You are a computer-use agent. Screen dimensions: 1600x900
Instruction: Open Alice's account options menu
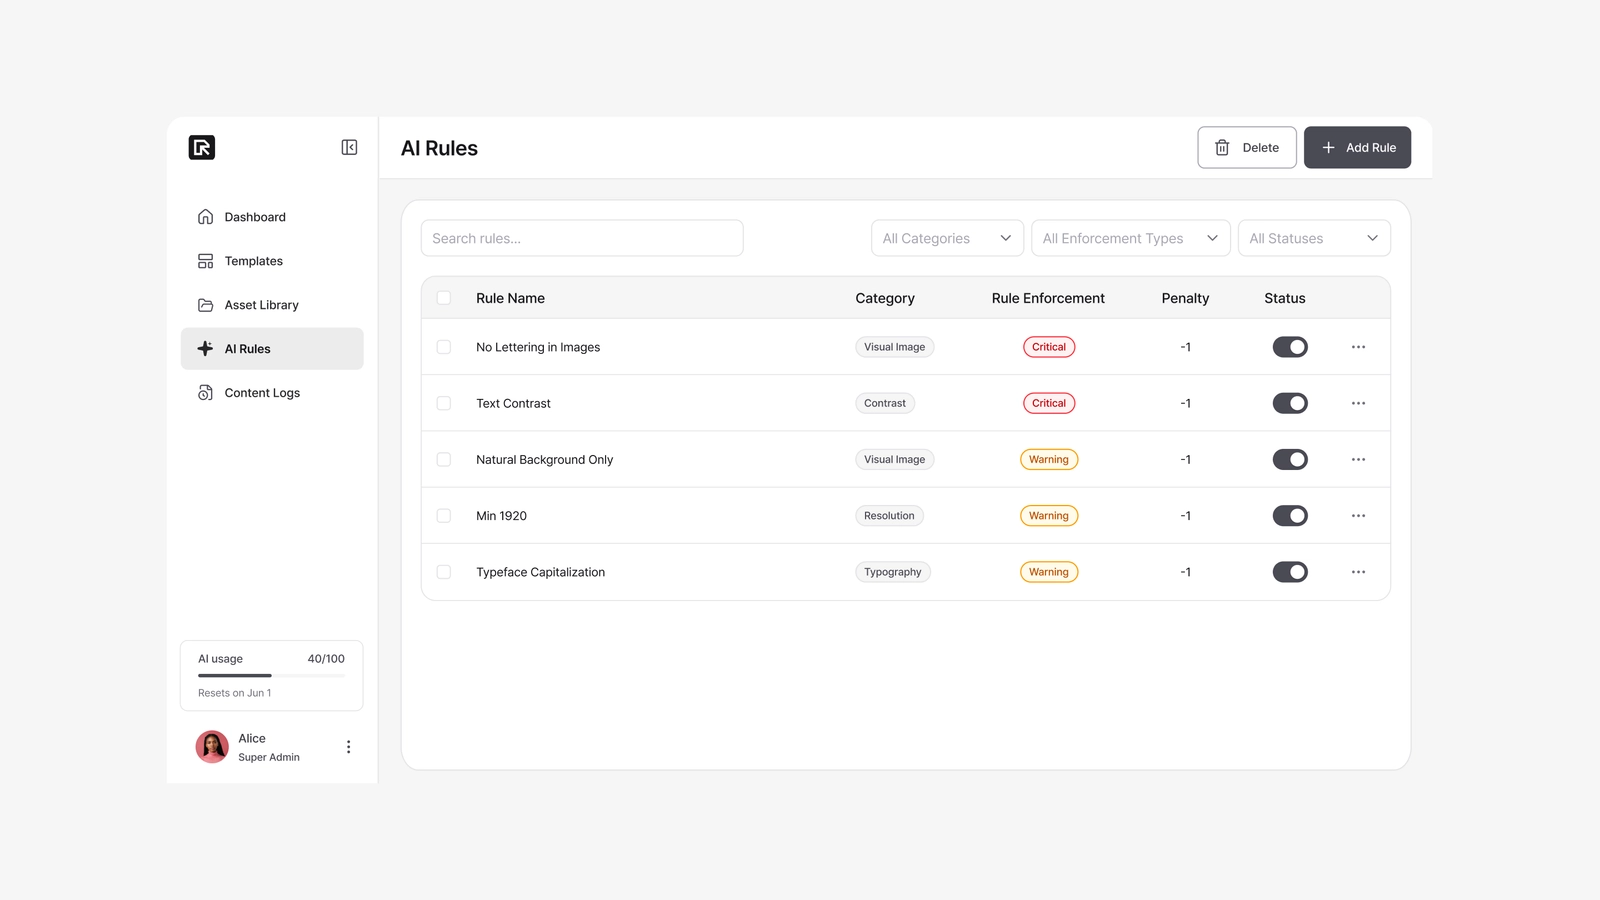pos(348,747)
